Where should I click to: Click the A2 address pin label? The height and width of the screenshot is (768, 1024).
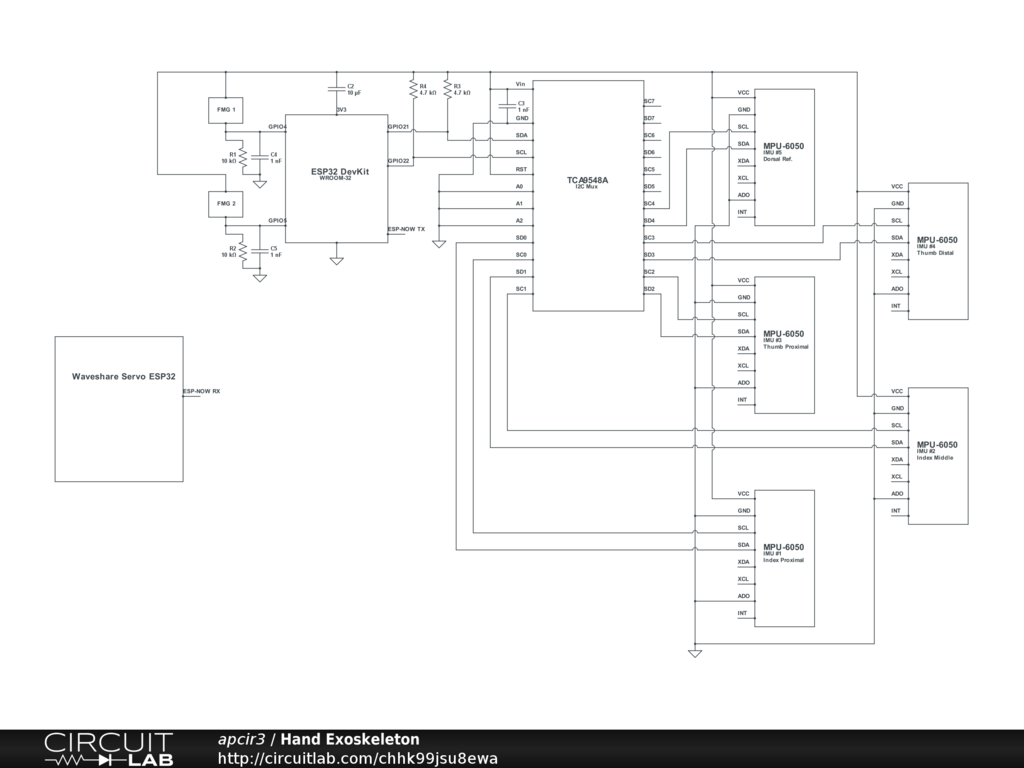click(x=520, y=221)
